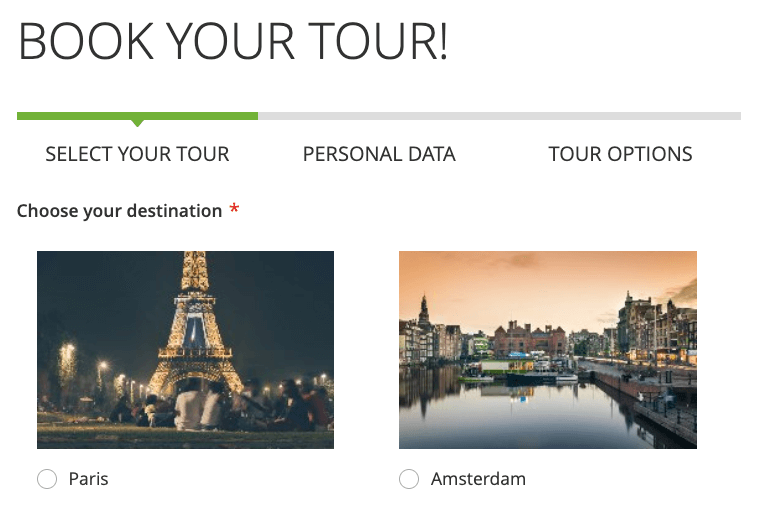Click the church tower in Amsterdam photo
Screen dimensions: 765x510
[424, 310]
